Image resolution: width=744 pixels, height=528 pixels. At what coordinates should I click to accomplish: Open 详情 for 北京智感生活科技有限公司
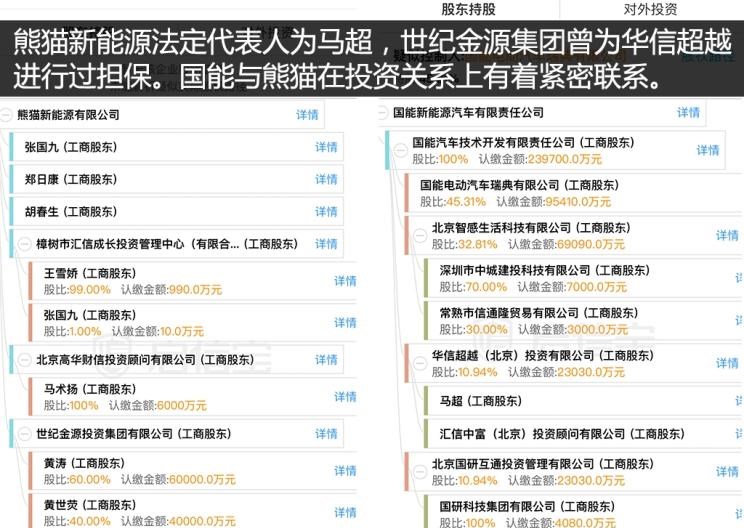tap(727, 235)
